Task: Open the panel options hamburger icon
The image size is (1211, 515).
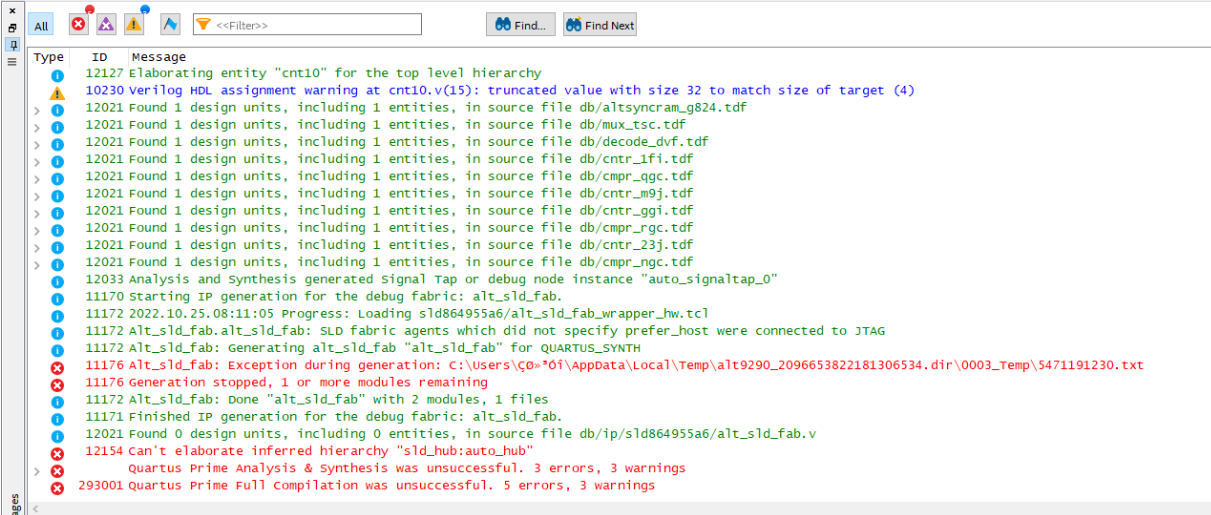Action: tap(12, 62)
